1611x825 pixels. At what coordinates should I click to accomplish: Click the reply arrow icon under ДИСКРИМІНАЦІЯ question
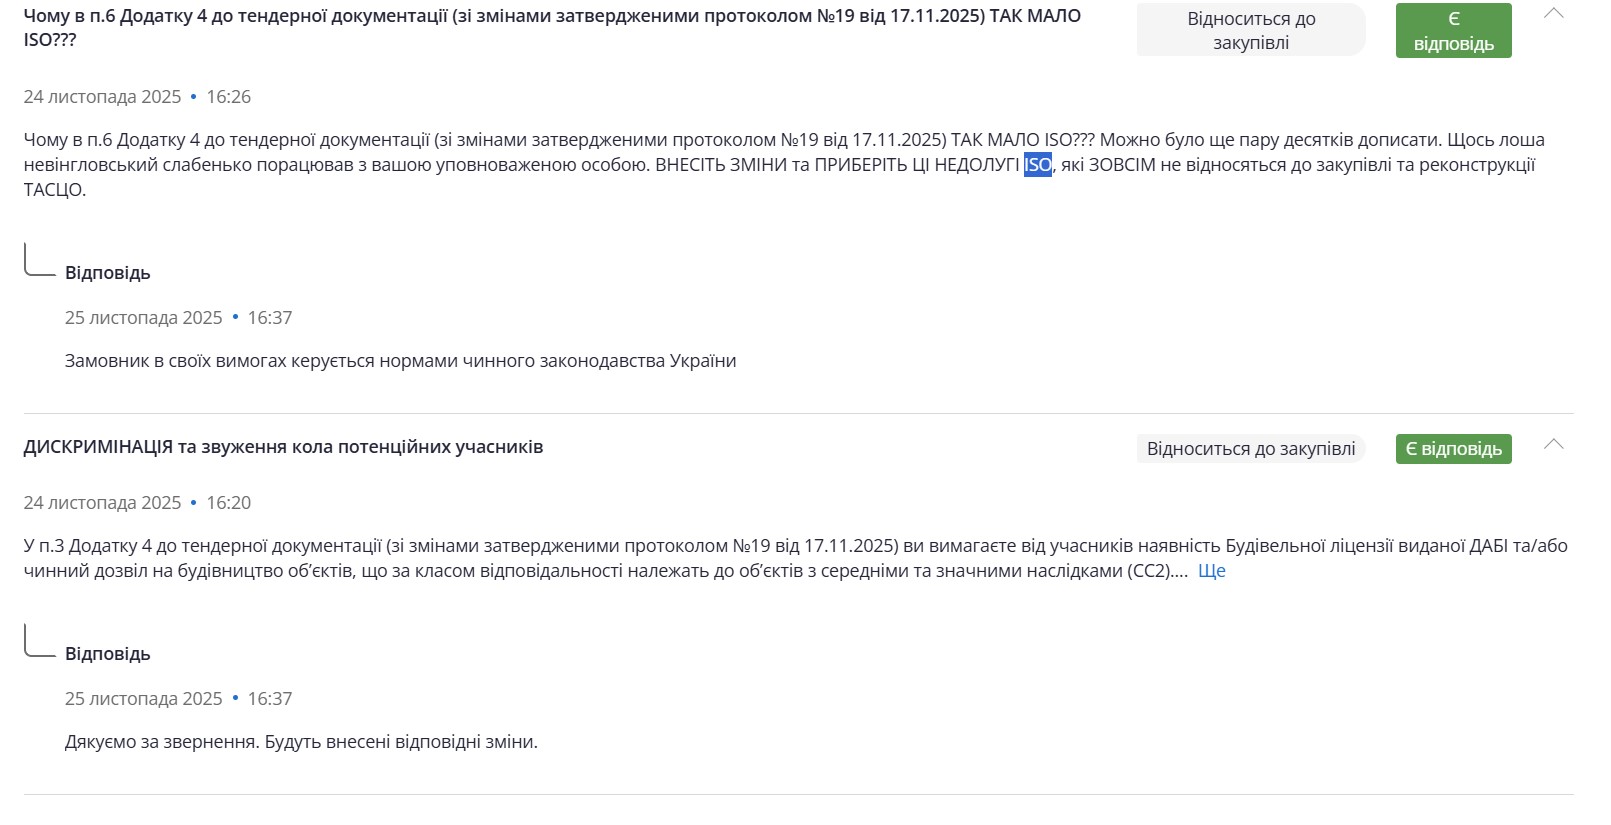(x=39, y=642)
